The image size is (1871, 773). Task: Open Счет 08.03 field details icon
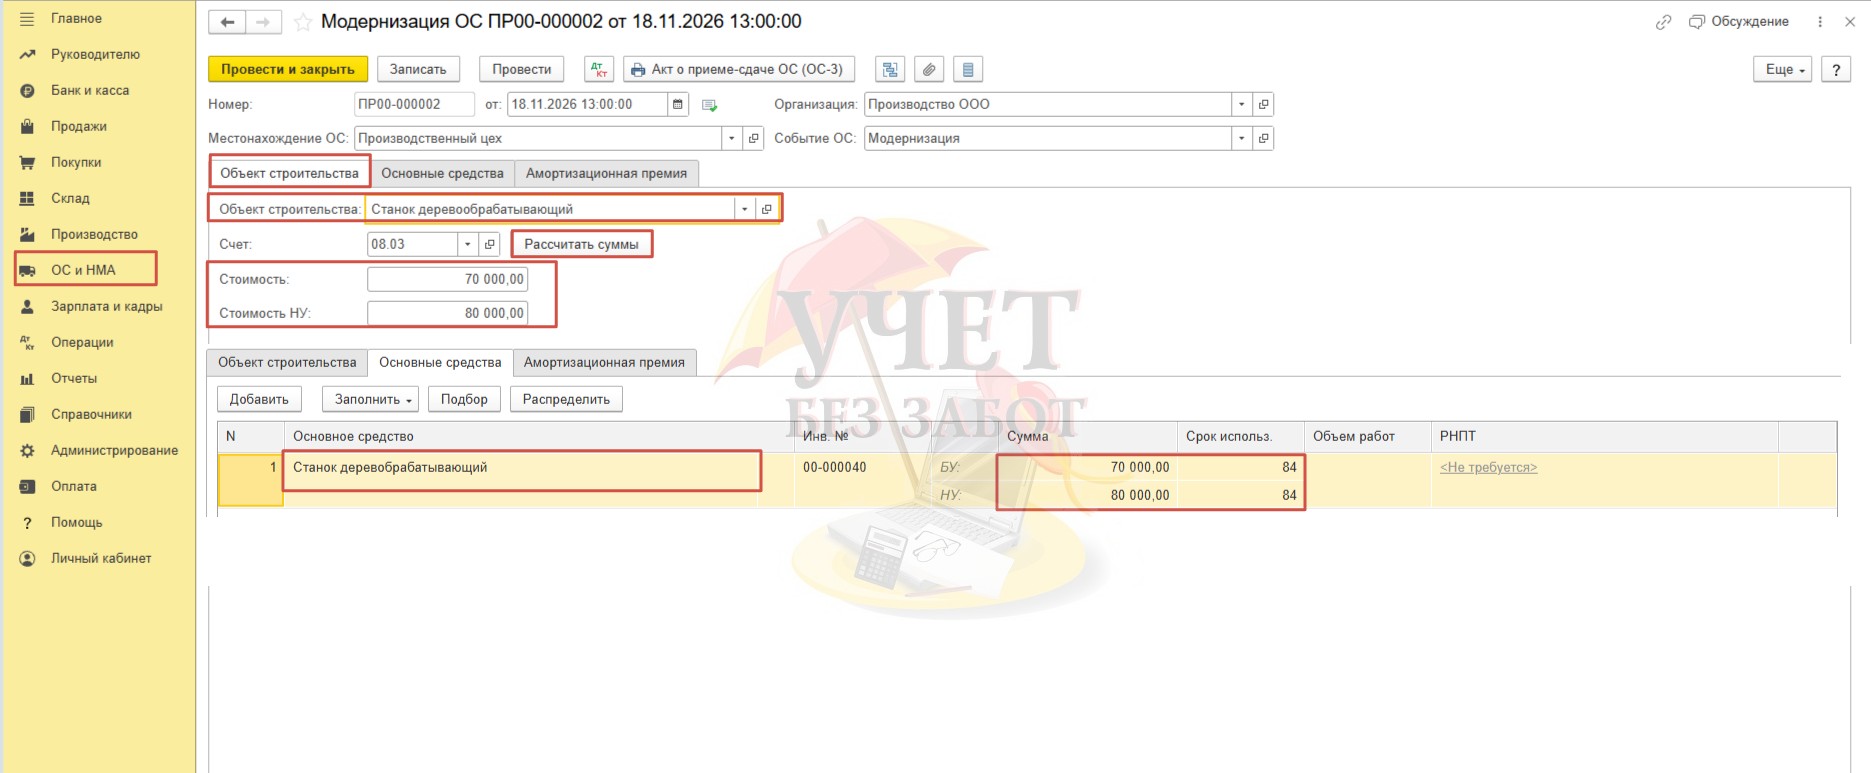[489, 244]
